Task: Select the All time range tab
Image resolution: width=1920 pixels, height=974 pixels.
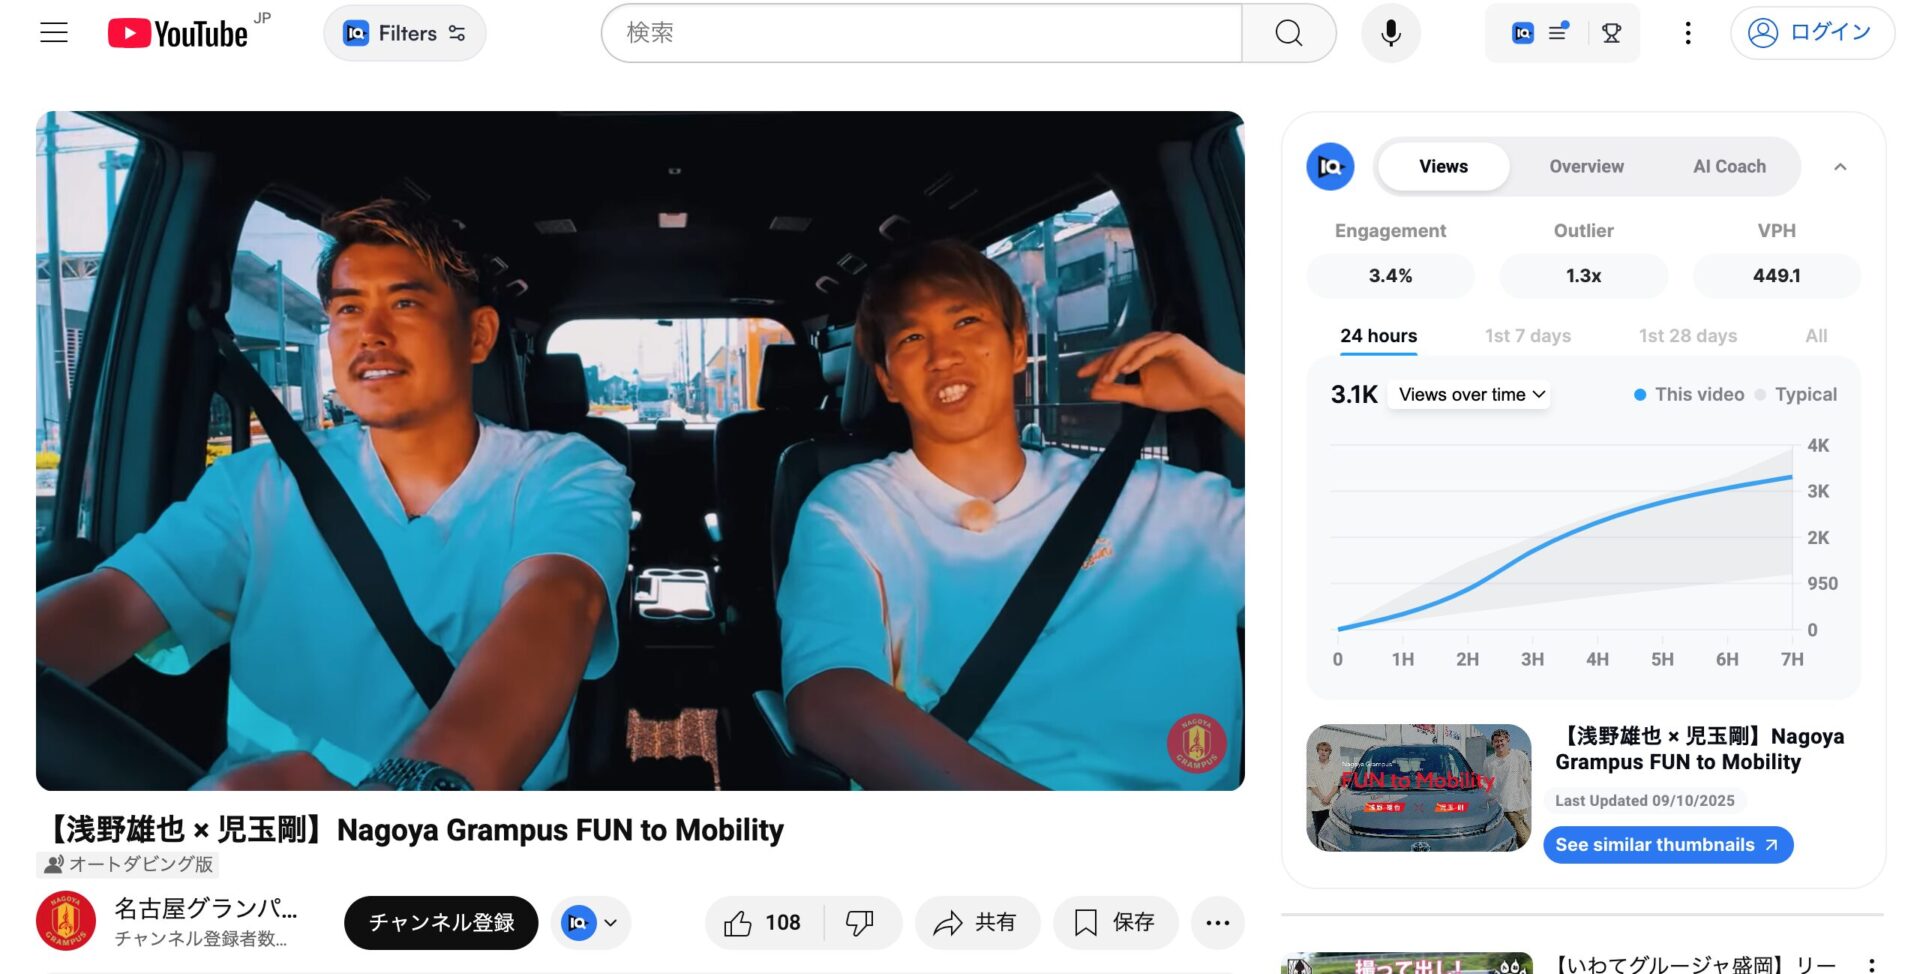Action: [x=1816, y=336]
